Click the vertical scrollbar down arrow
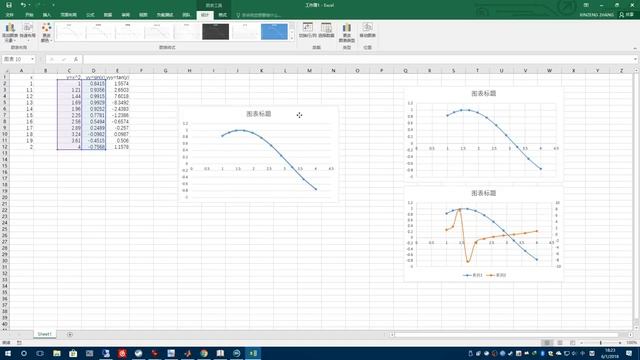 tap(636, 327)
